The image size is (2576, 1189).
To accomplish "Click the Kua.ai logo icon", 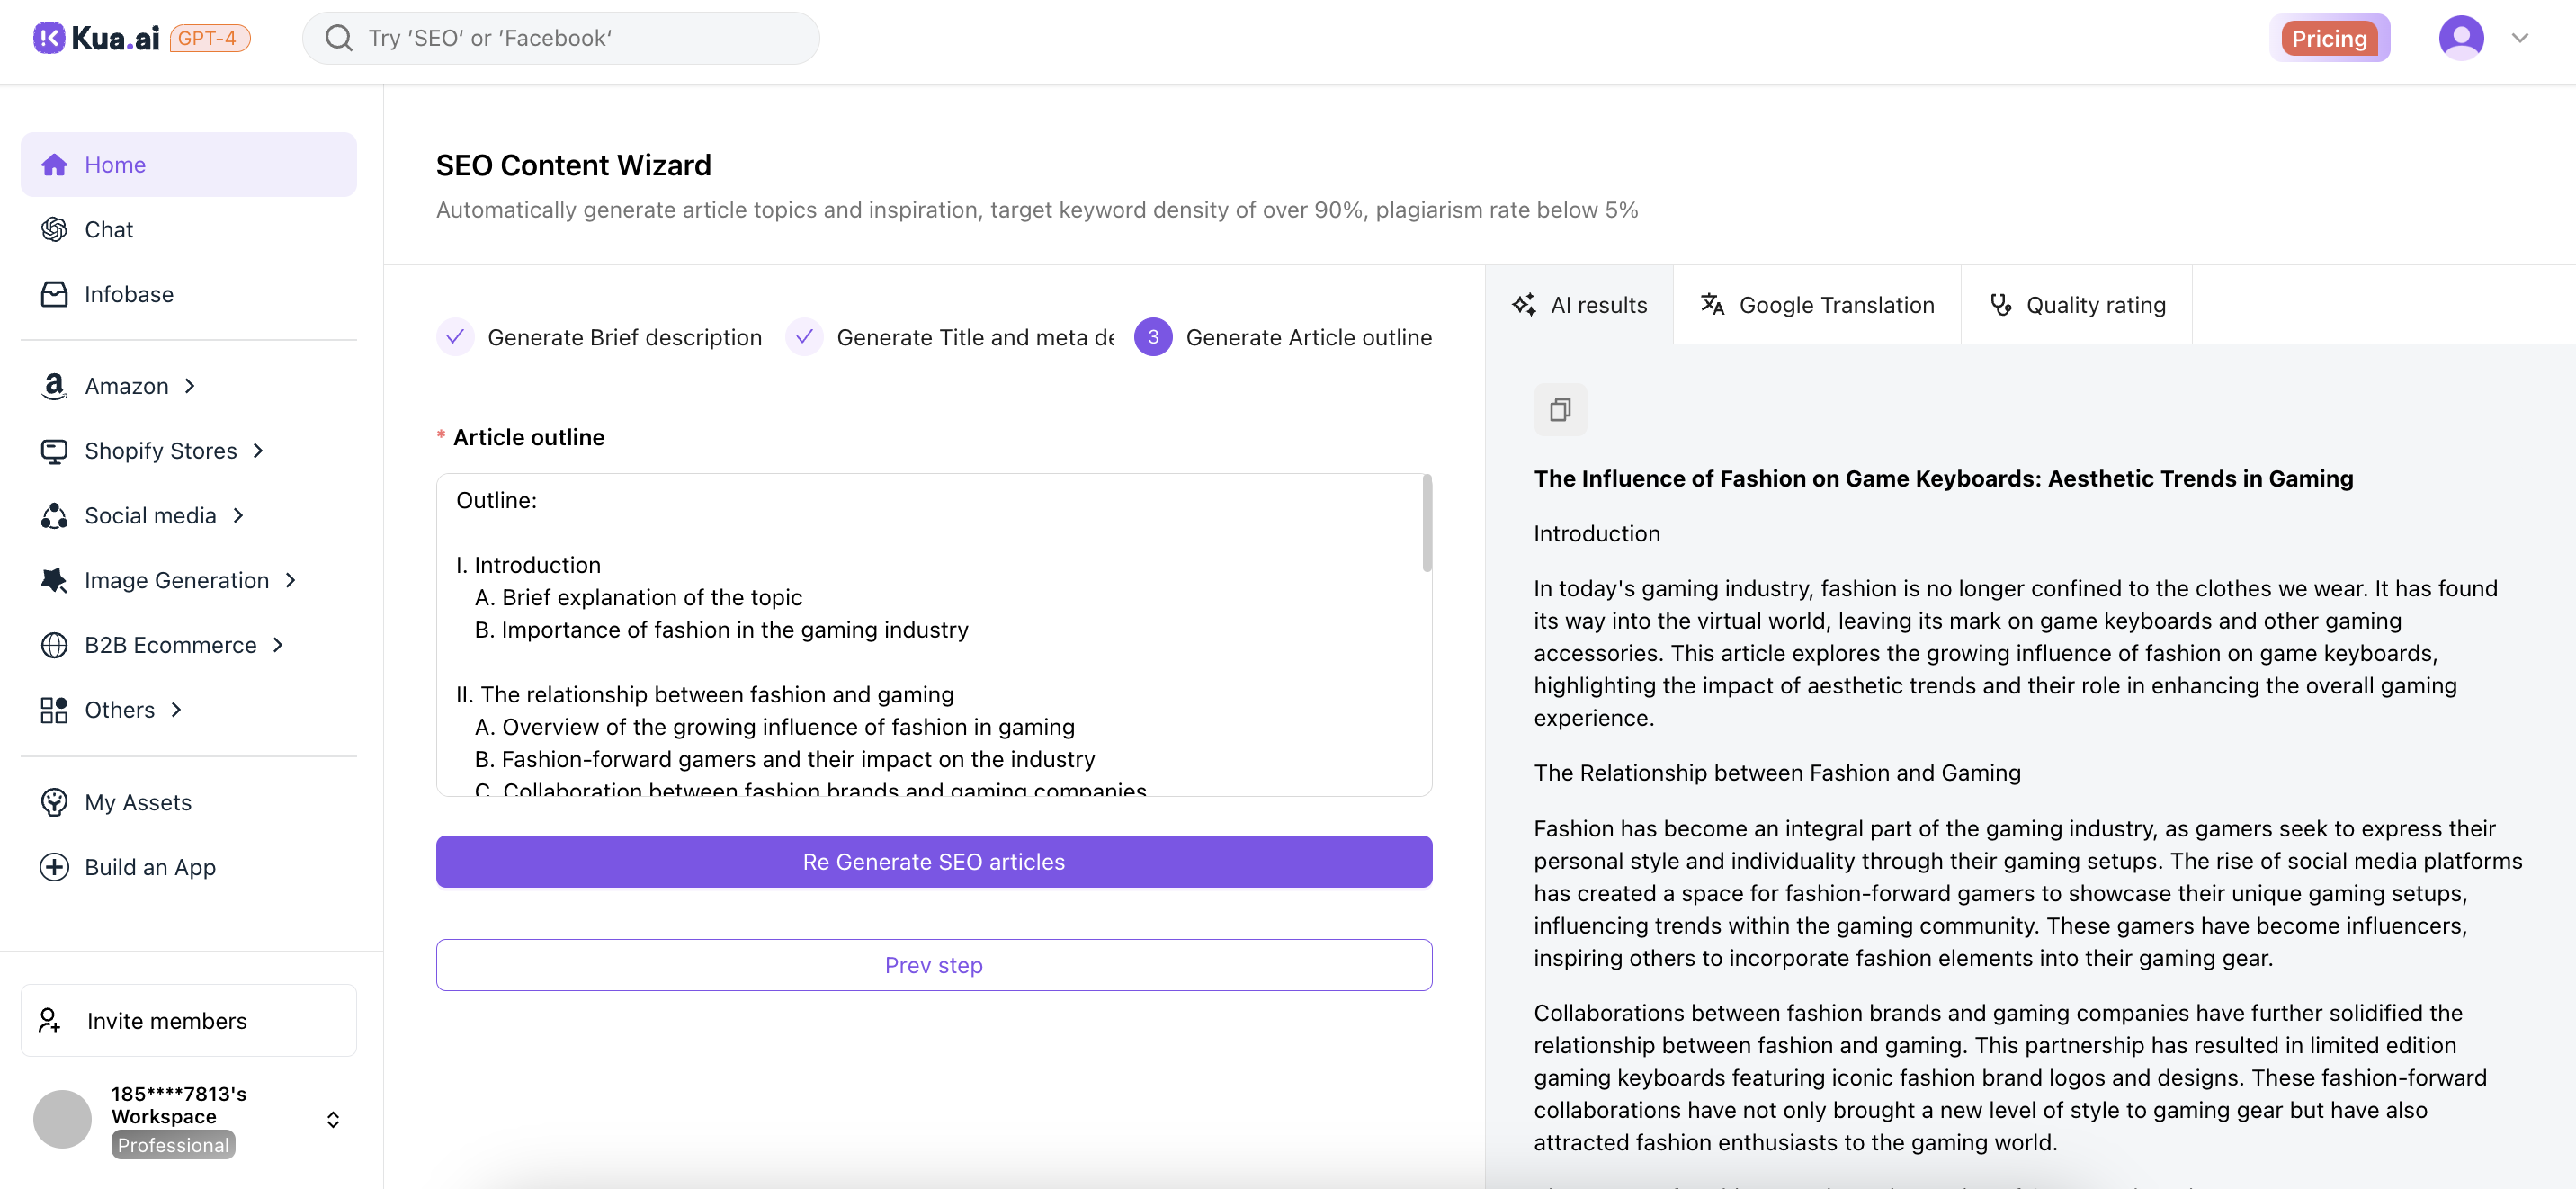I will [x=49, y=38].
